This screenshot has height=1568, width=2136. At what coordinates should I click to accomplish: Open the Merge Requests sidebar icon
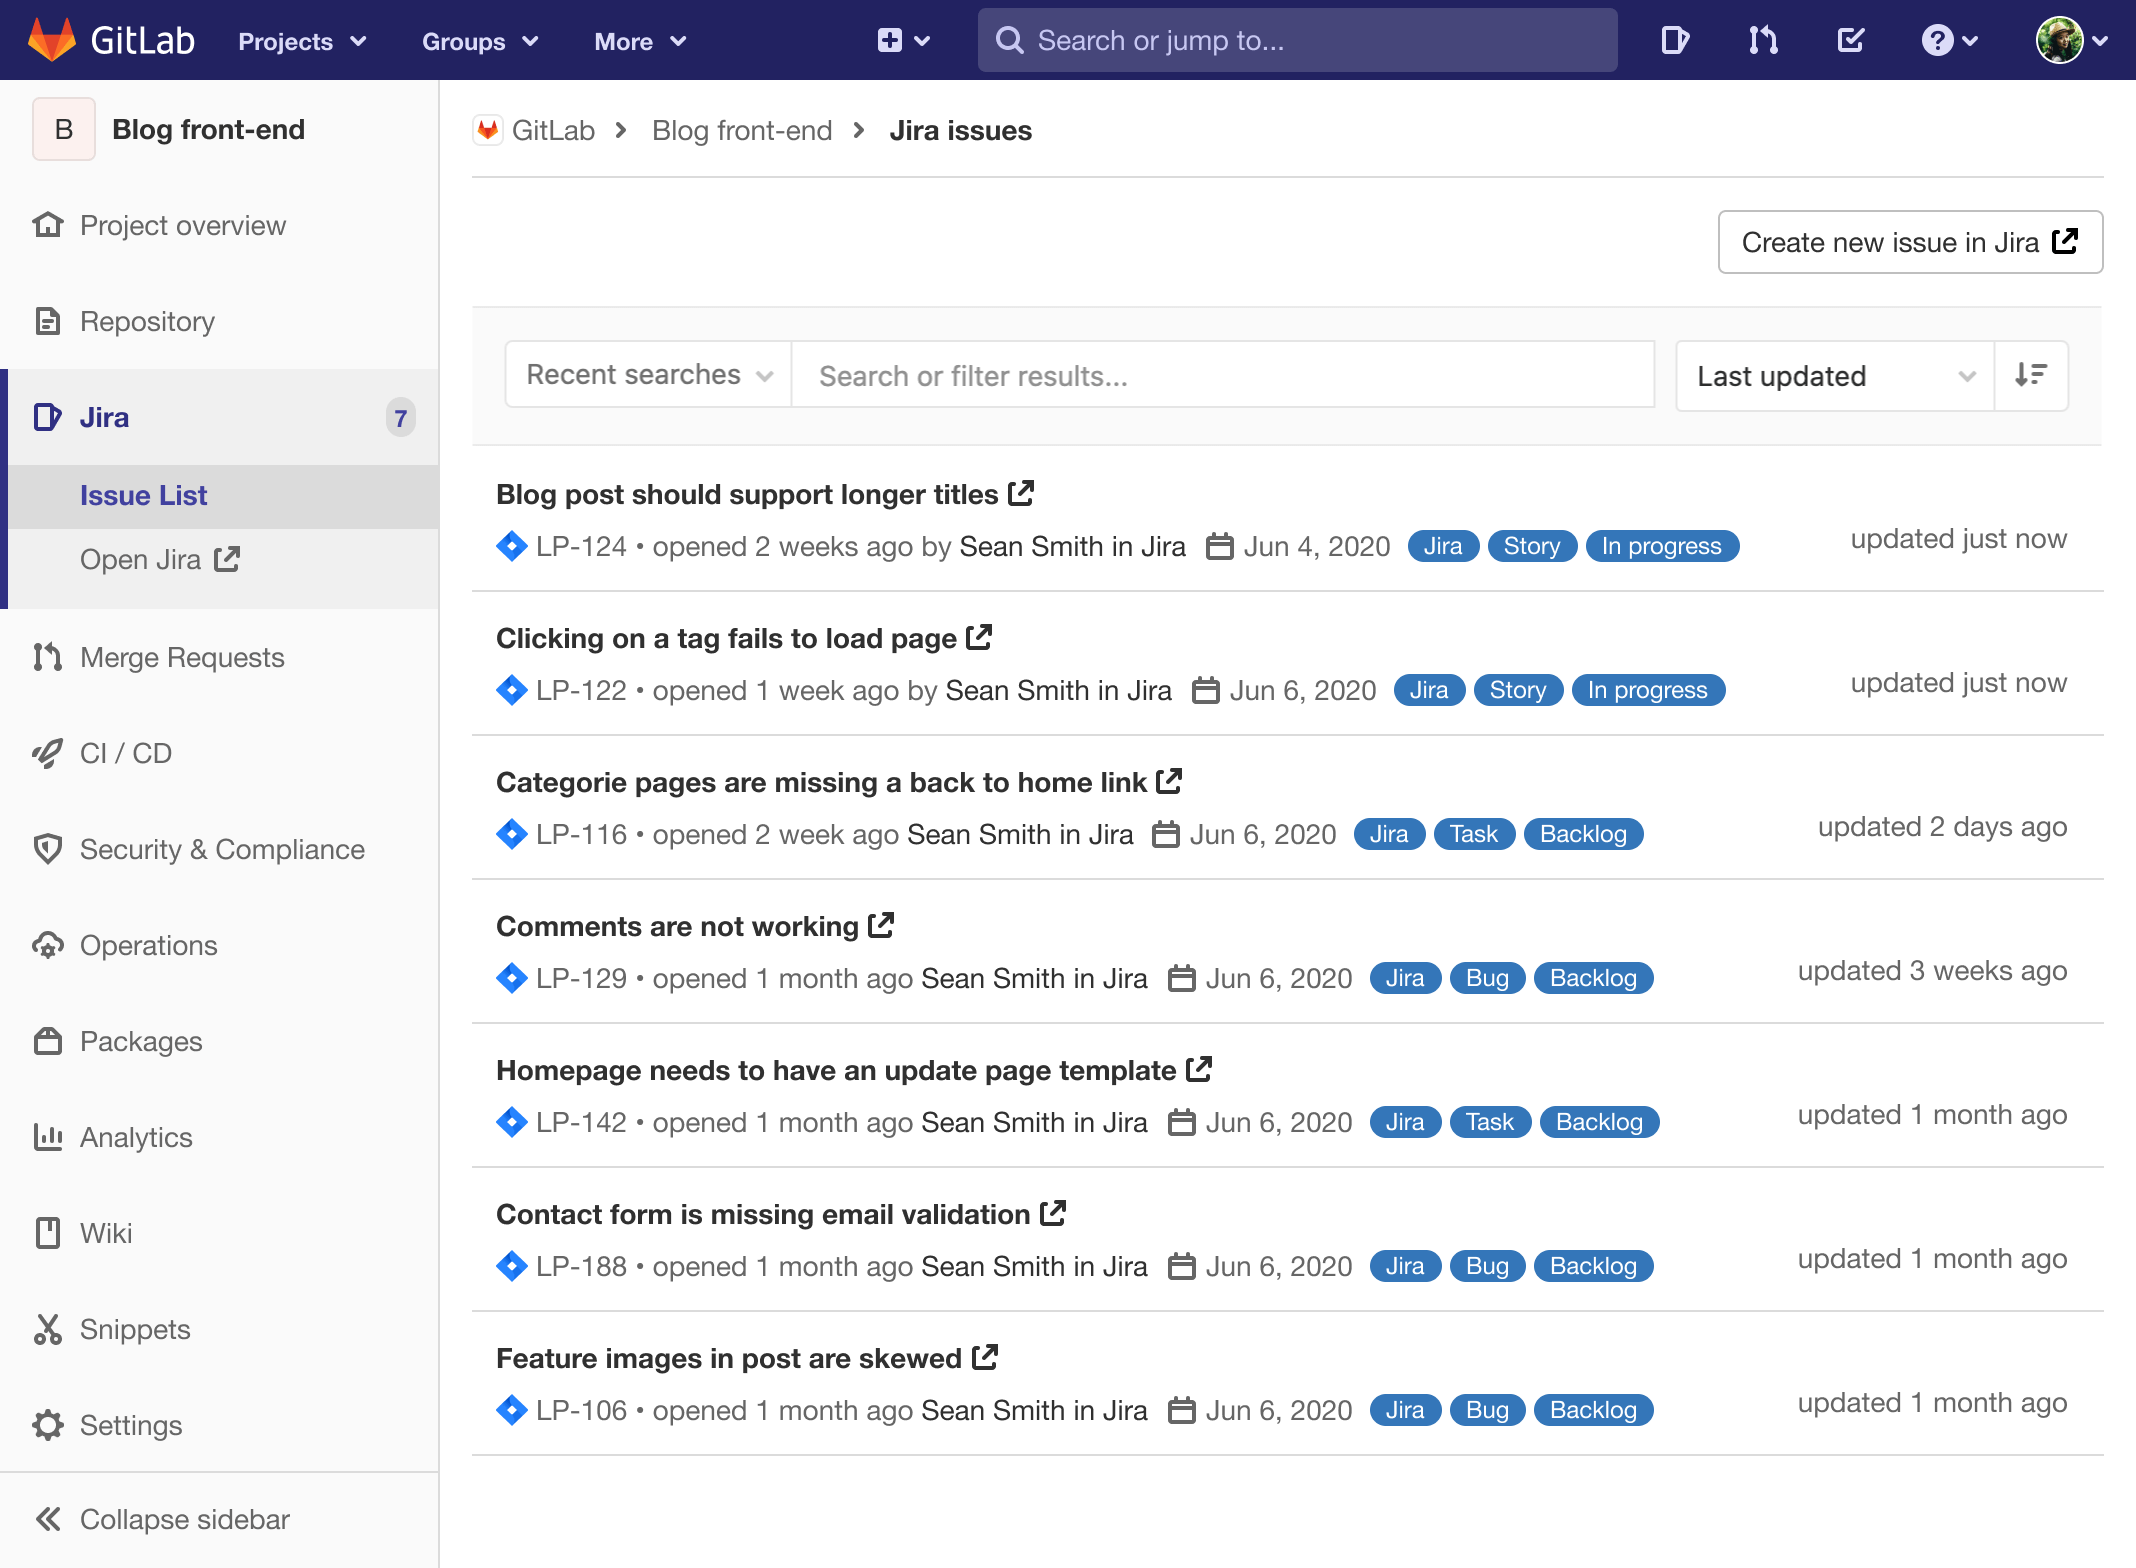[x=50, y=657]
